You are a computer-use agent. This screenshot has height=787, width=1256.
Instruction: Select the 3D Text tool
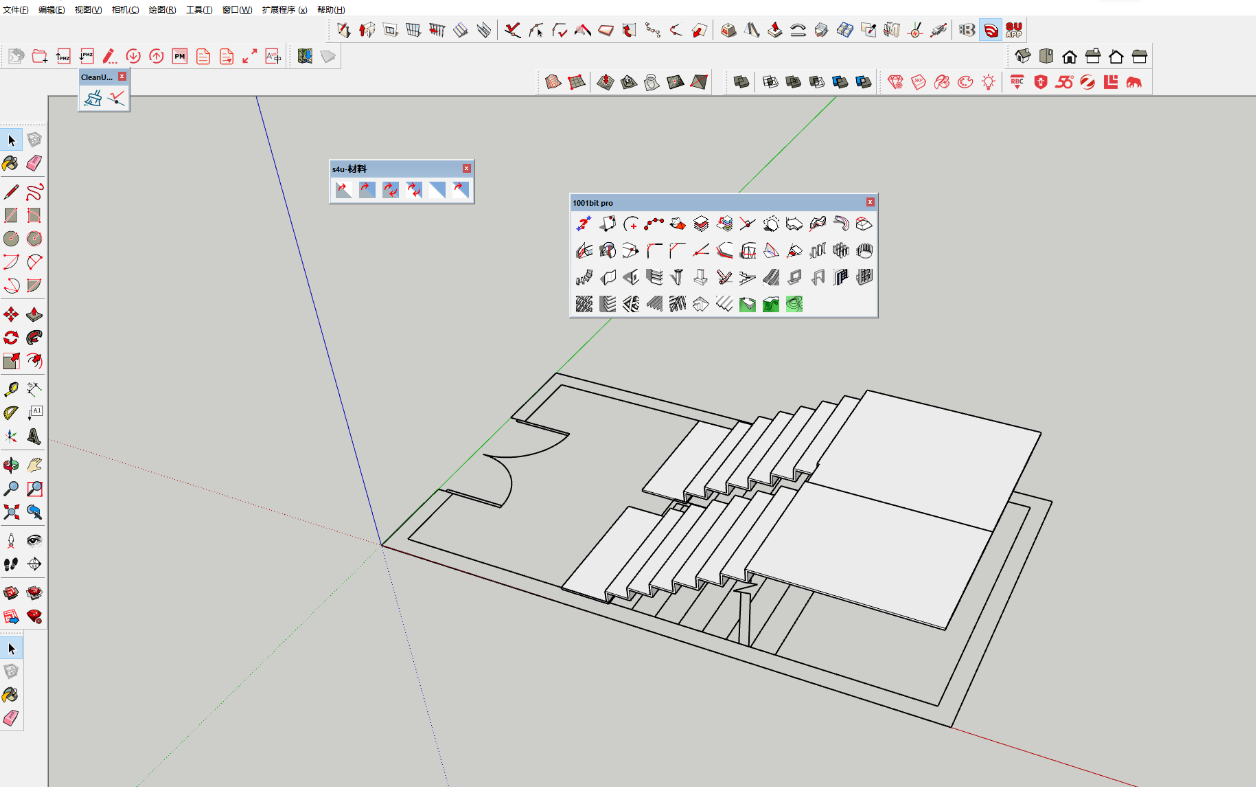click(34, 436)
